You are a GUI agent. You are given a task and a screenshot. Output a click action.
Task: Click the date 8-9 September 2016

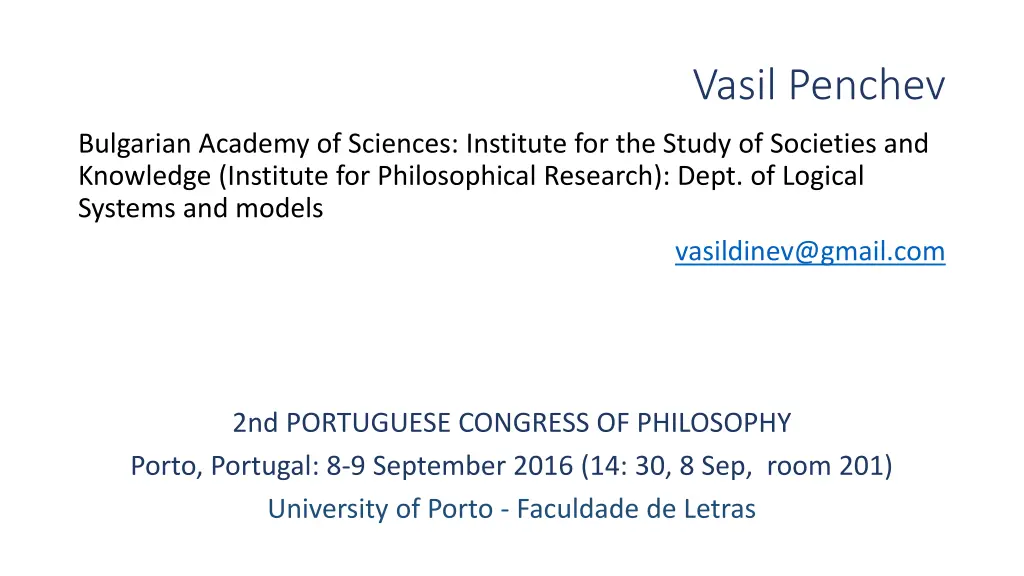pyautogui.click(x=450, y=466)
